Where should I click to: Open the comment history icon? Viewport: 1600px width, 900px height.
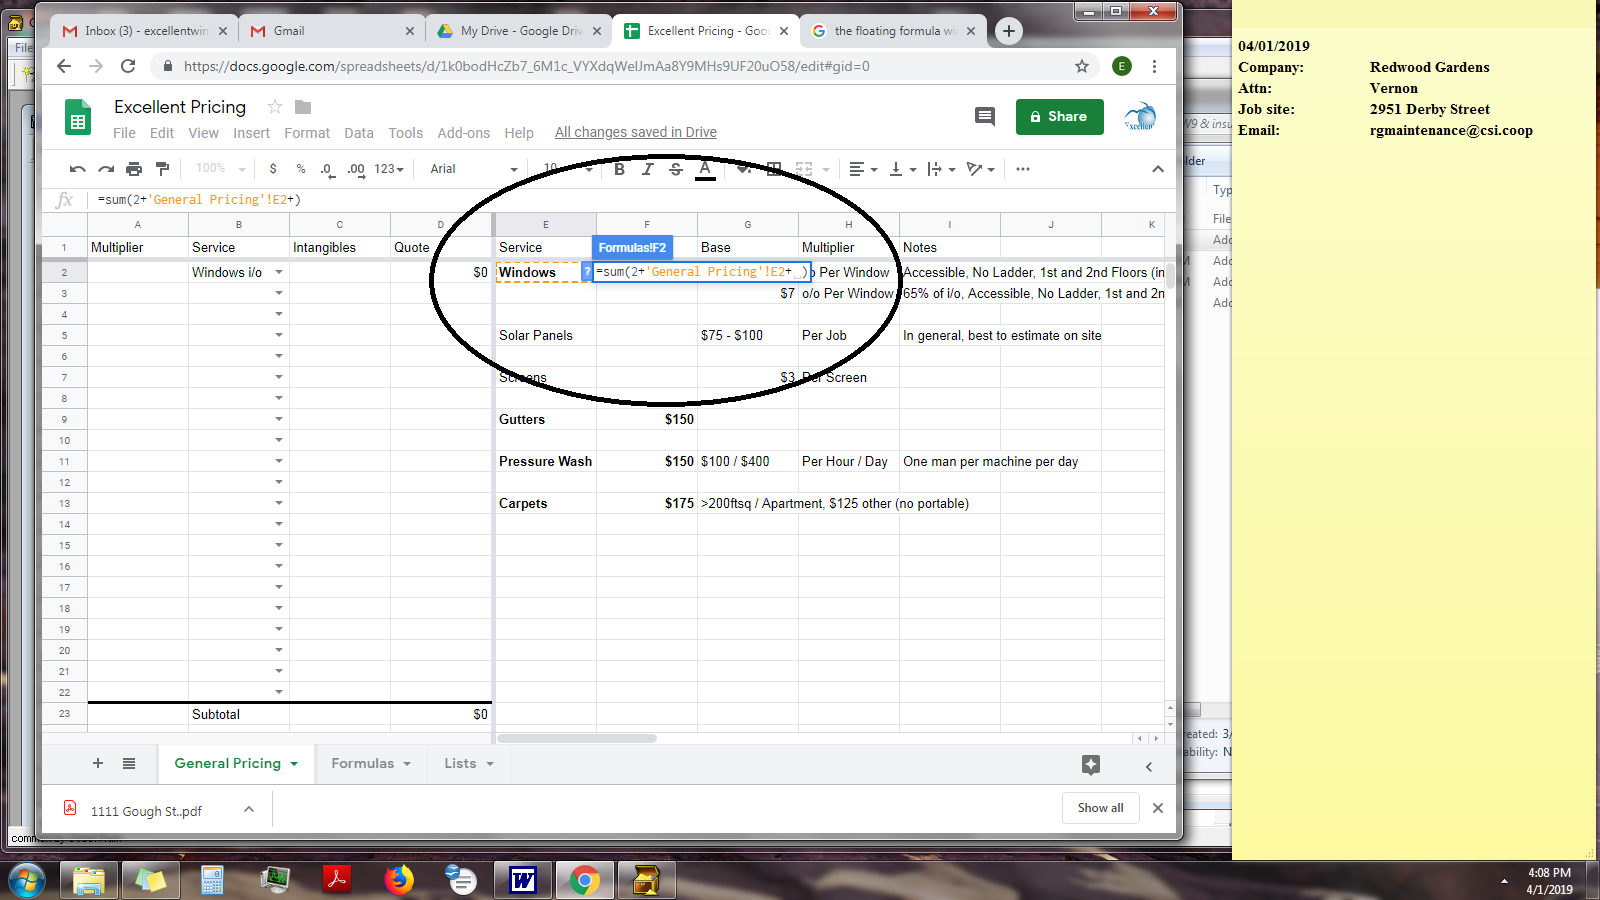pos(985,117)
